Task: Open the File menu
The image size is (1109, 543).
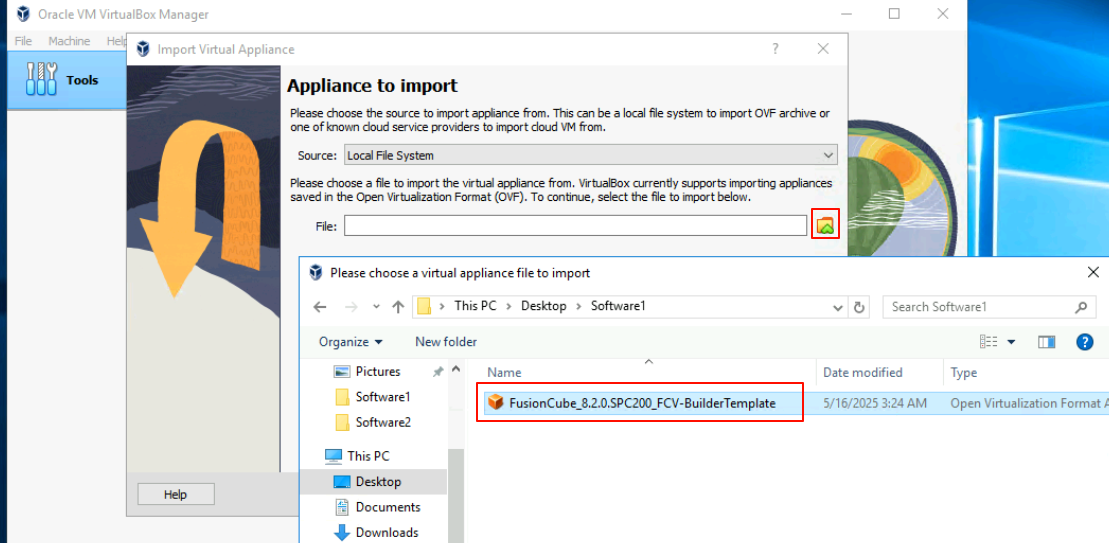Action: click(x=23, y=41)
